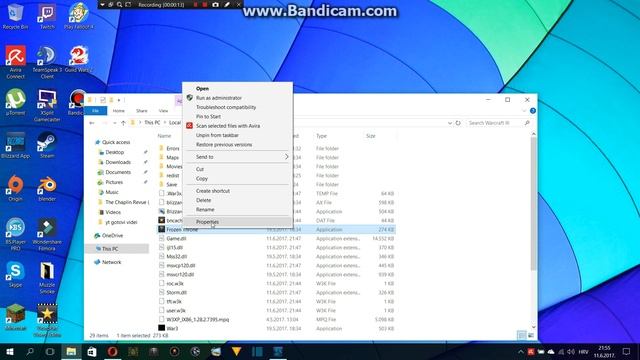Click the Bandicam camera screenshot icon

point(216,4)
